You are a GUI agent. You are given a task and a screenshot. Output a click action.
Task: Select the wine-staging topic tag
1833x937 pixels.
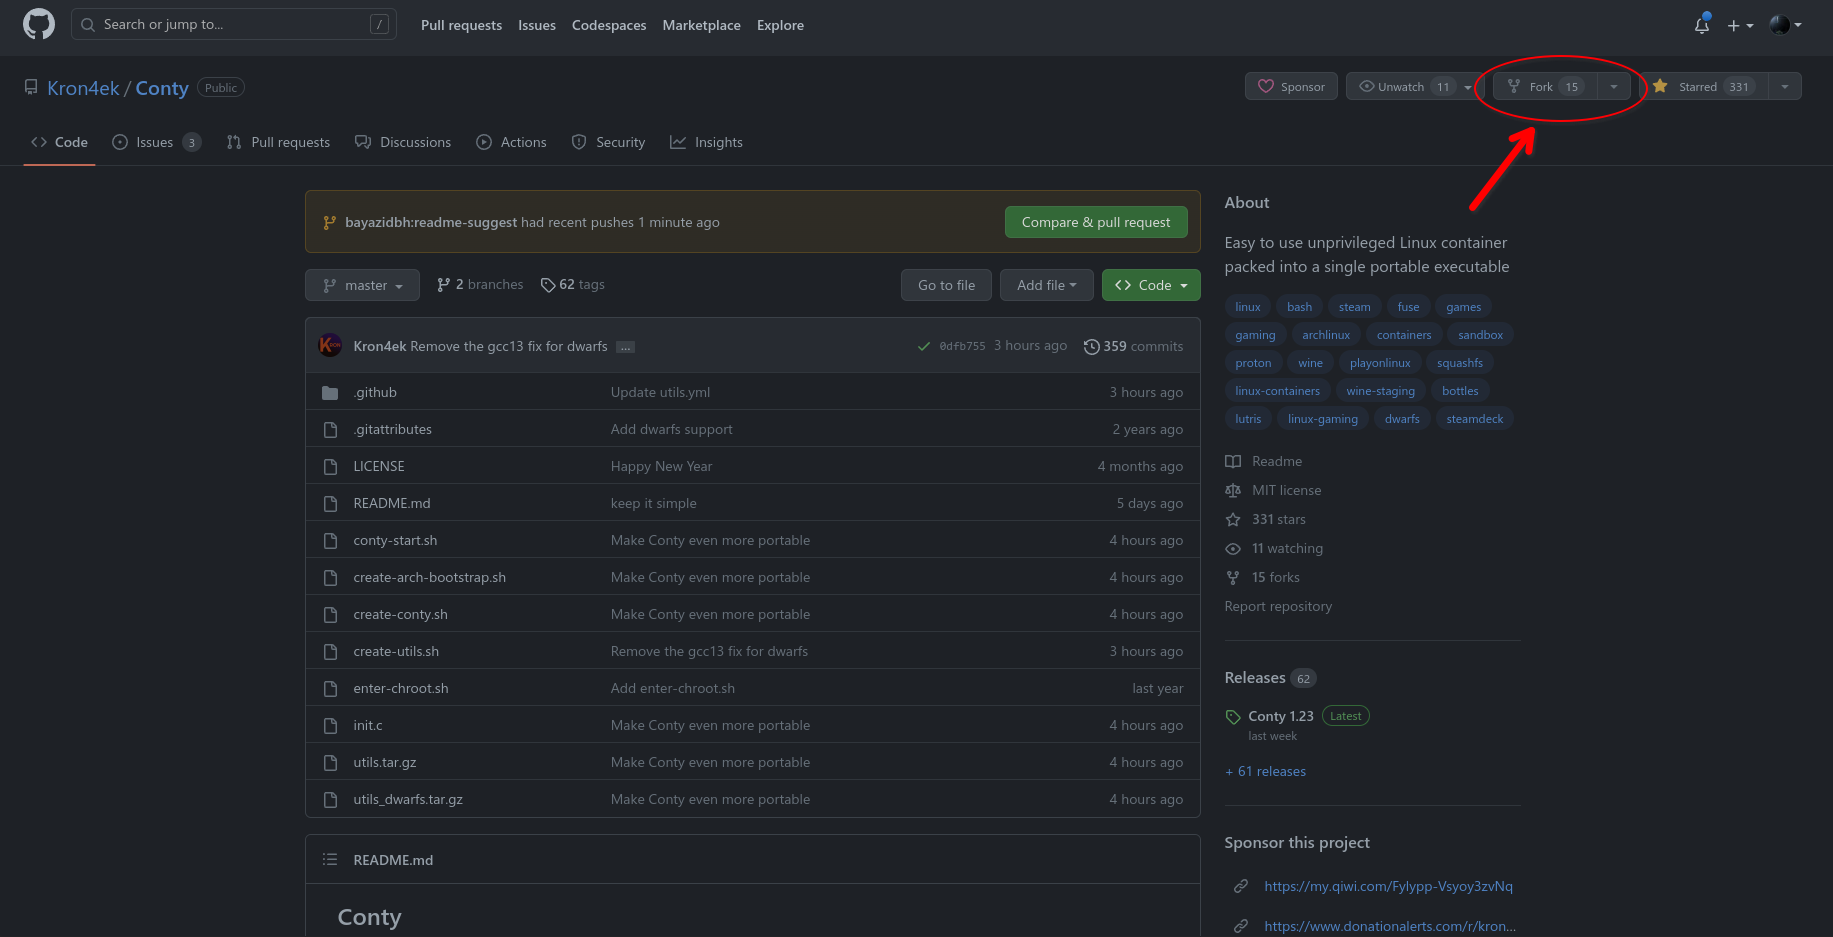1380,391
